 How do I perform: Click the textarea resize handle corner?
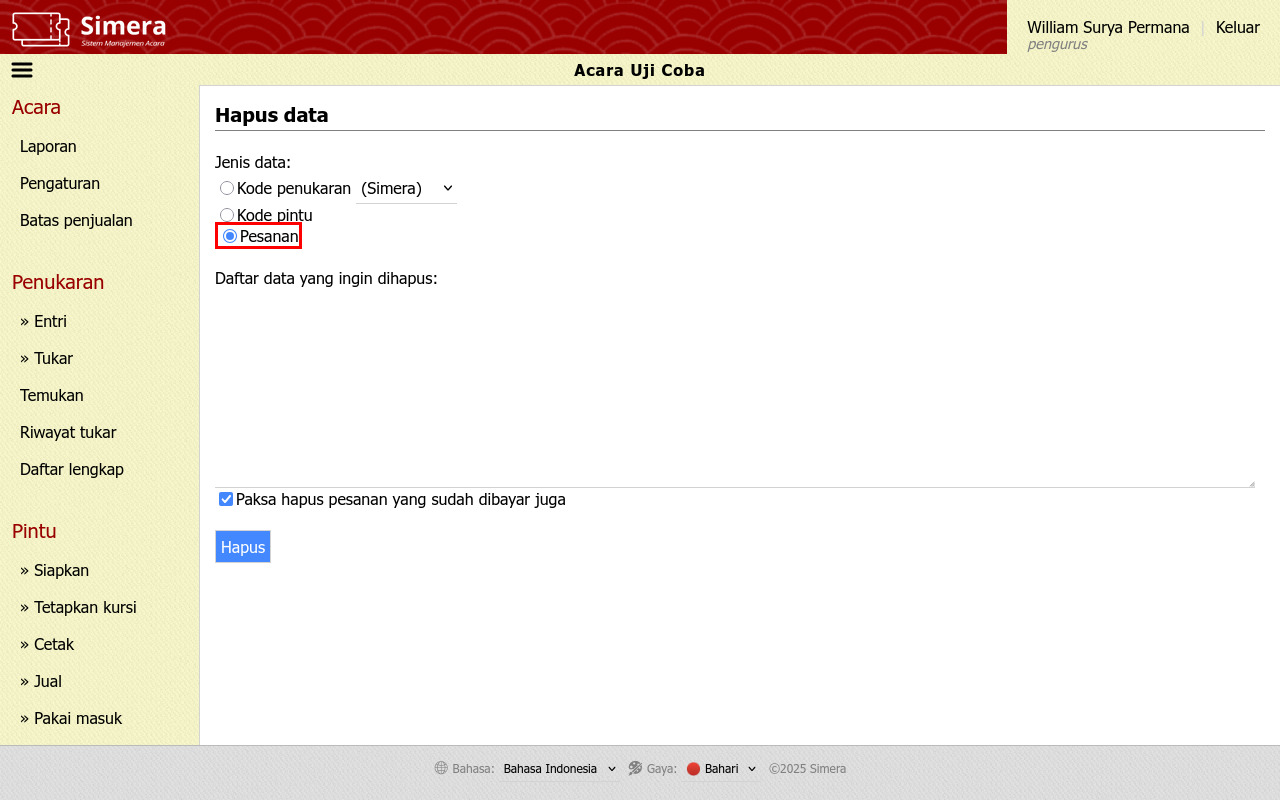click(1250, 483)
